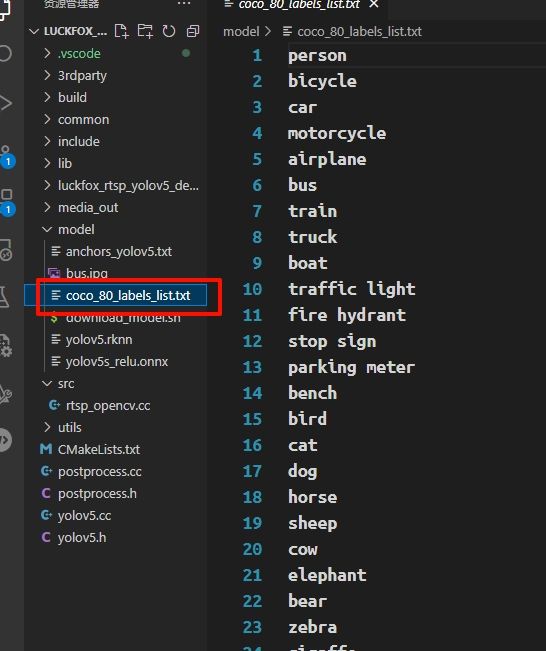The image size is (546, 651).
Task: Click the New File icon in explorer header
Action: 121,31
